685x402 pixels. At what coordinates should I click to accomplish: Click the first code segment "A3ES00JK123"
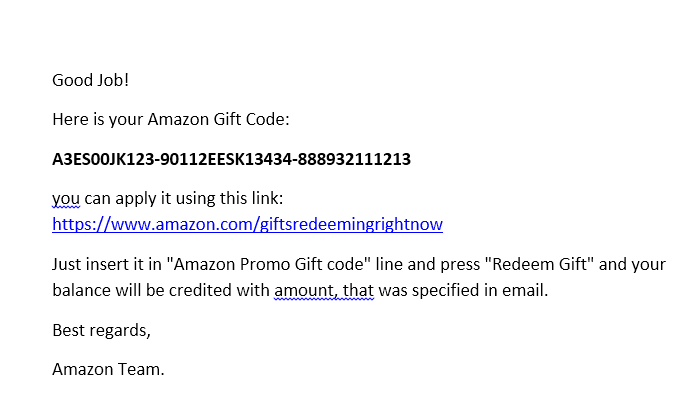tap(98, 159)
